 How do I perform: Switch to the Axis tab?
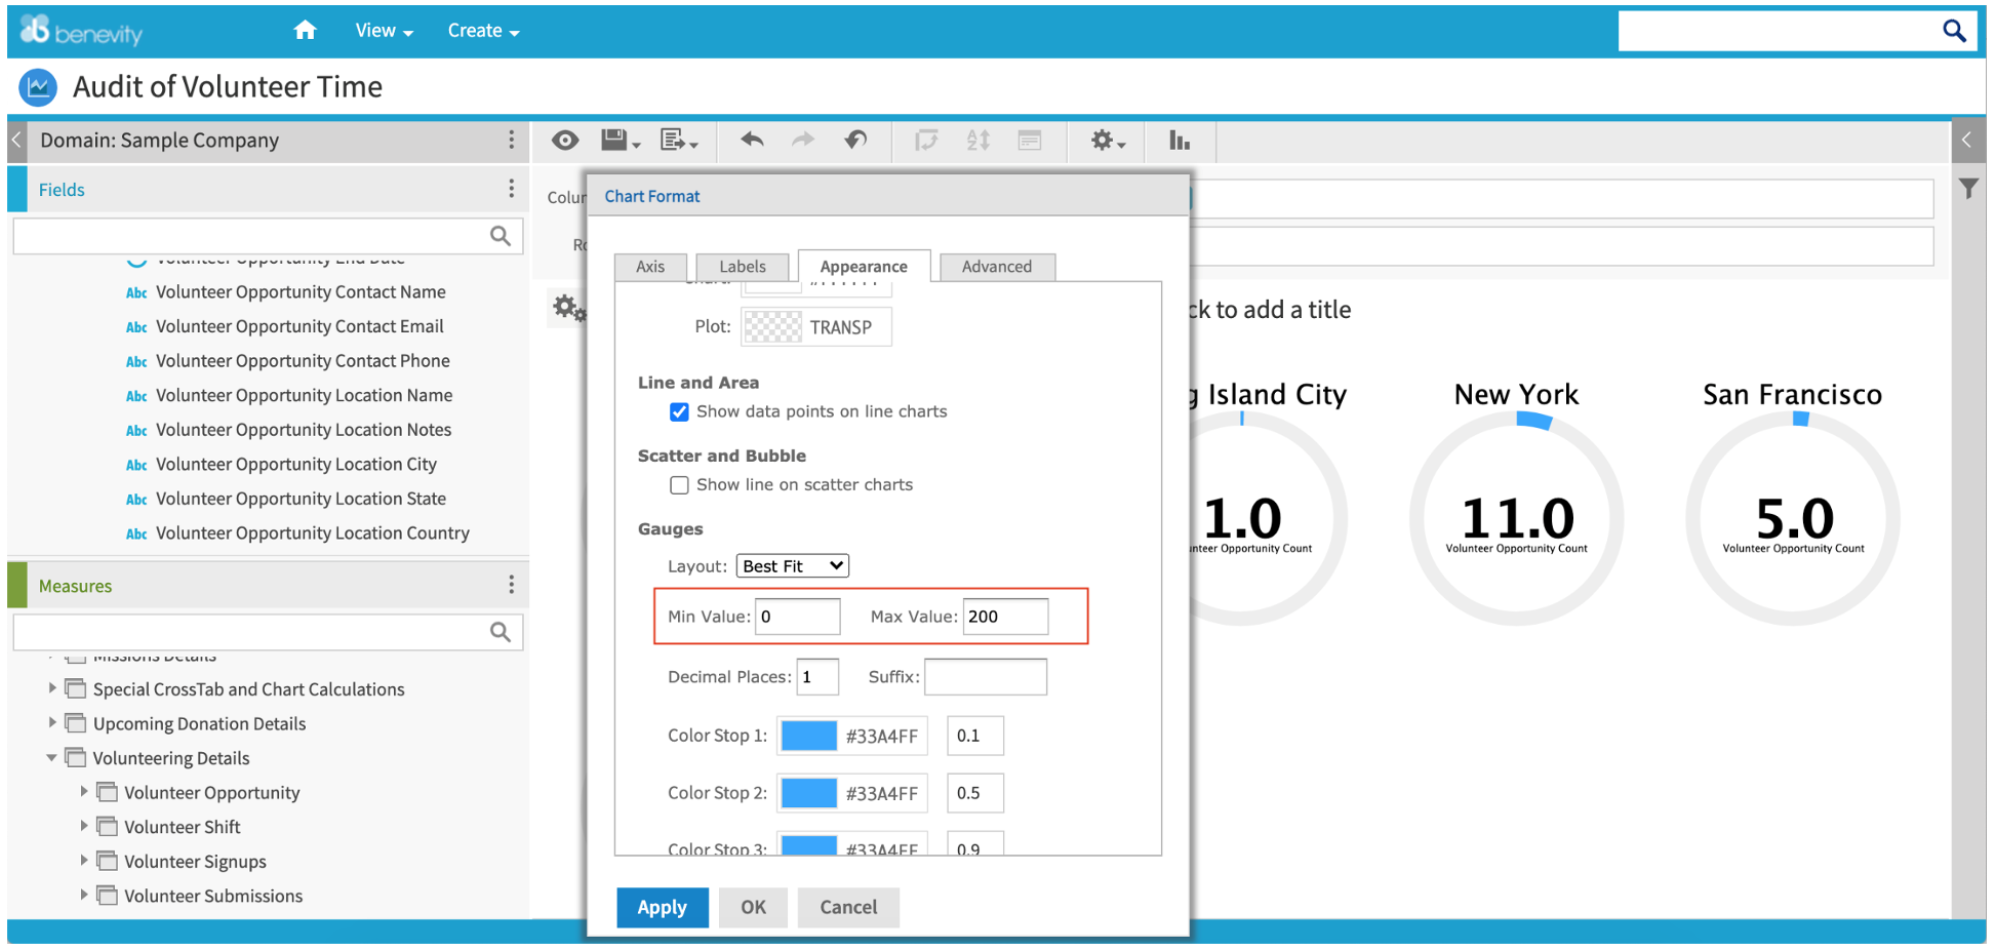point(650,267)
